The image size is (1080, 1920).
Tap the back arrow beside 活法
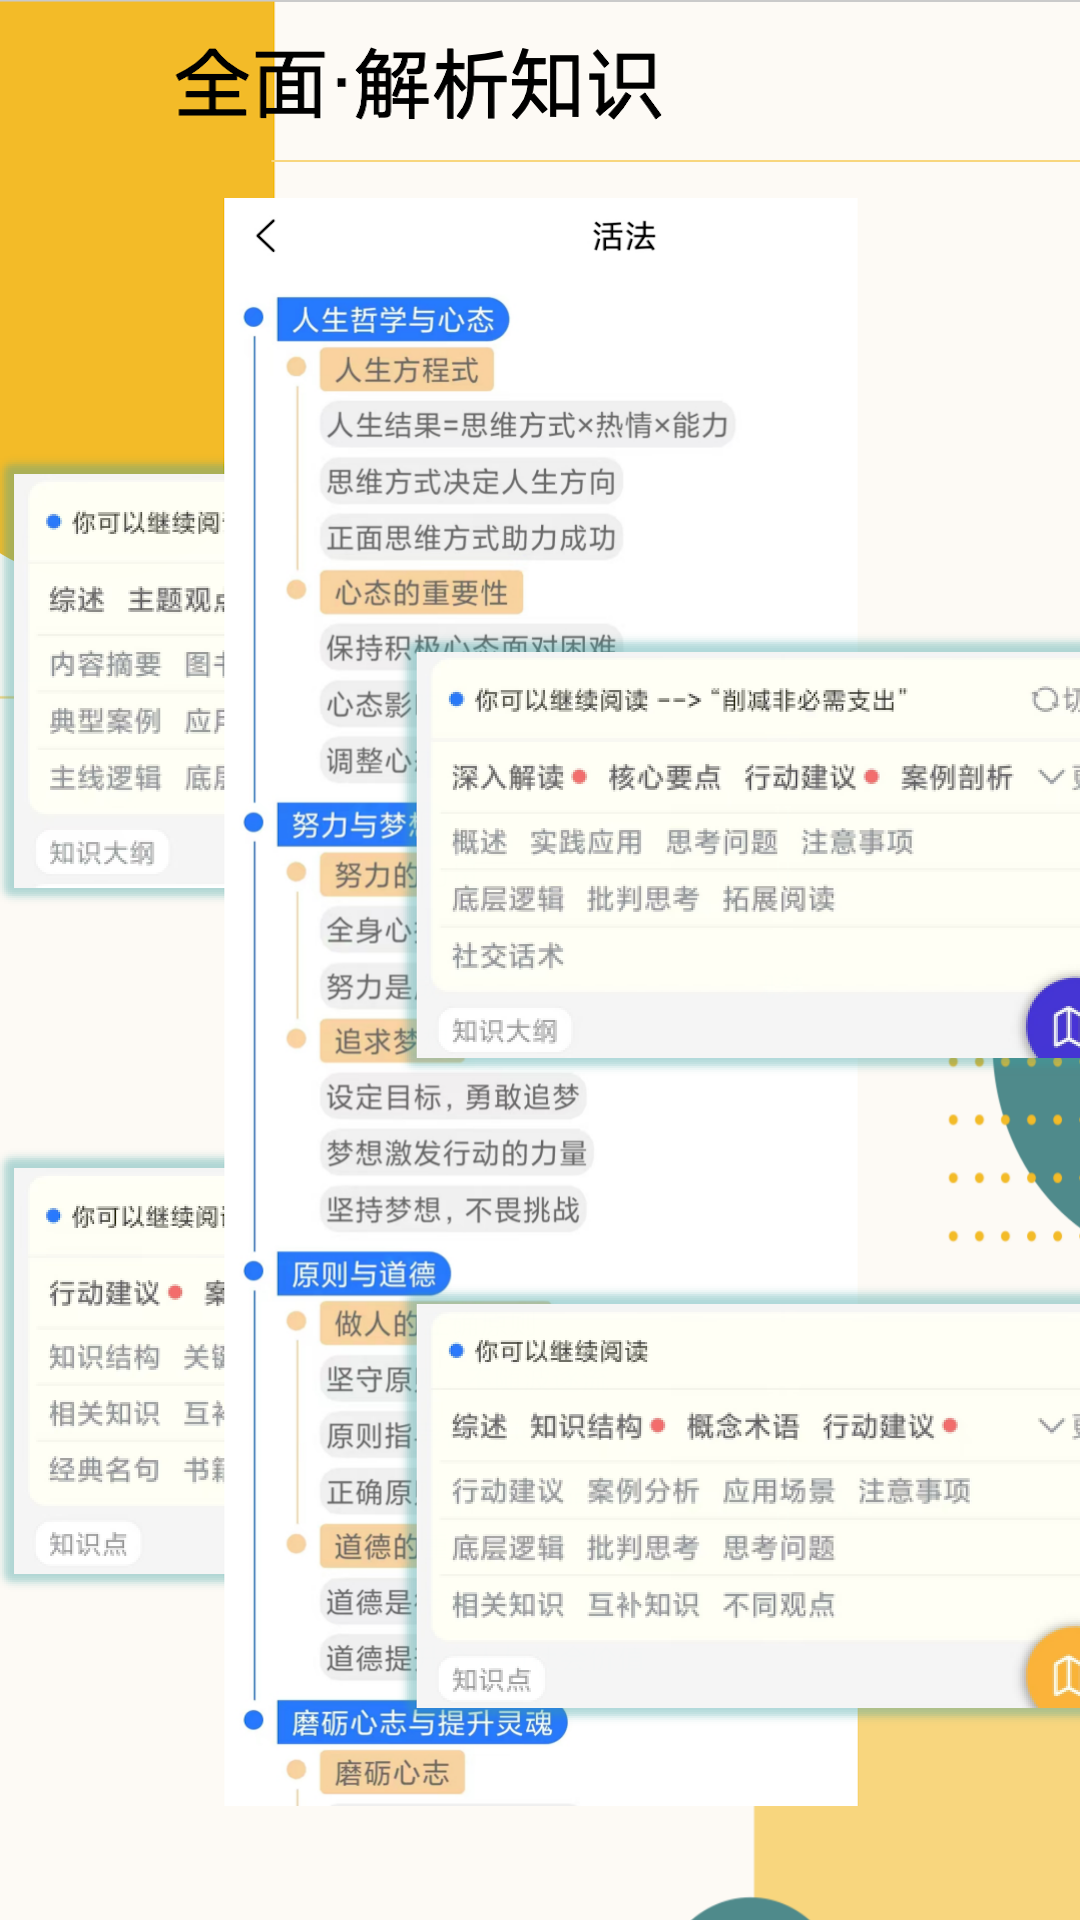(x=266, y=236)
